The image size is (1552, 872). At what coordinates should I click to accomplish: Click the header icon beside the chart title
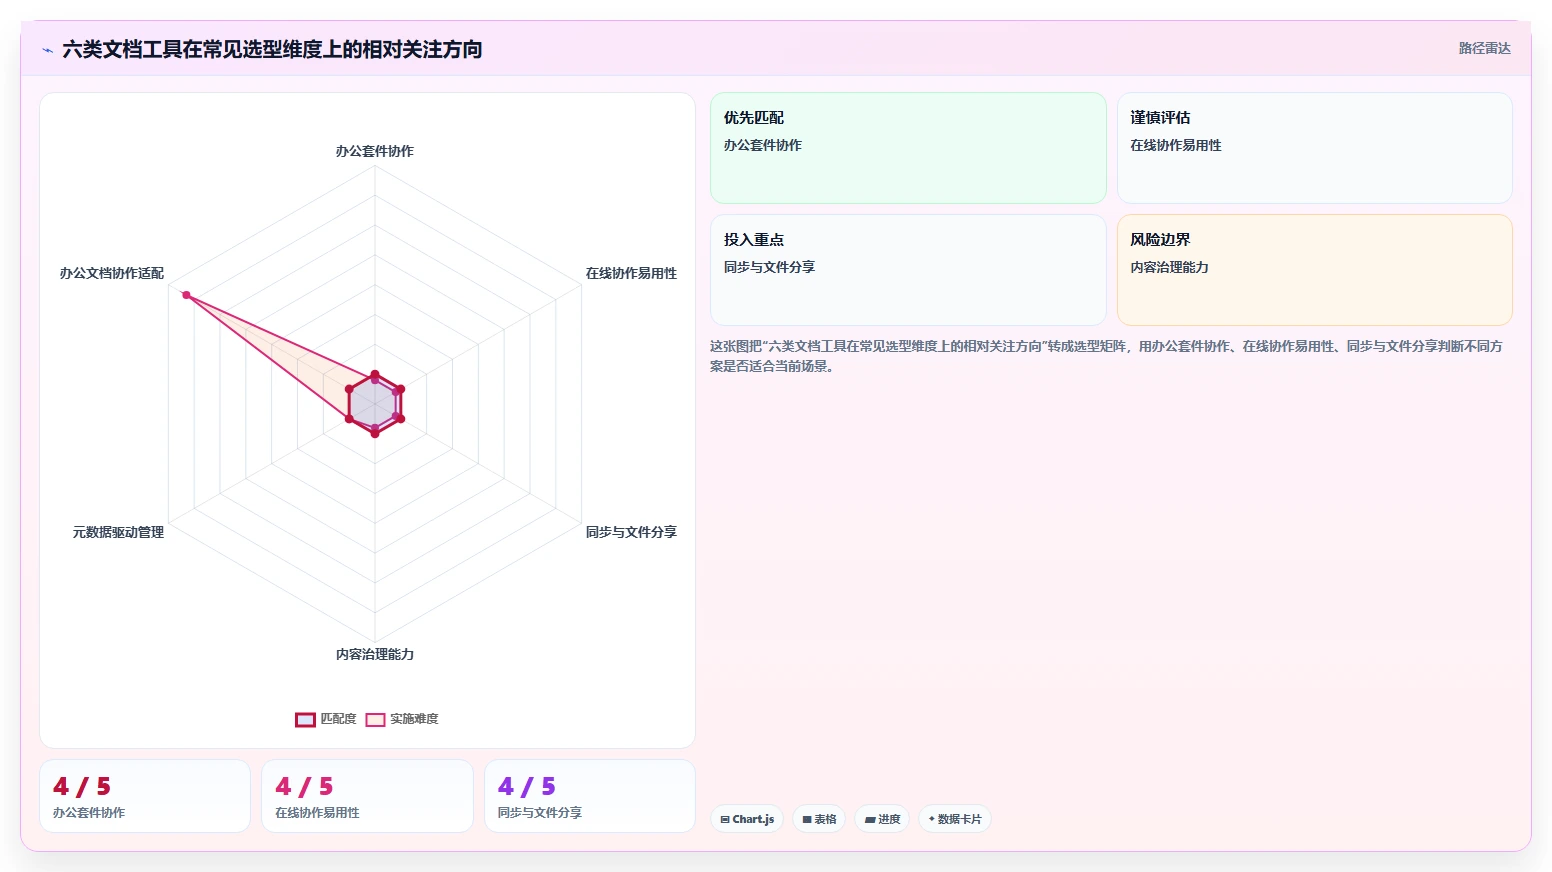(47, 50)
